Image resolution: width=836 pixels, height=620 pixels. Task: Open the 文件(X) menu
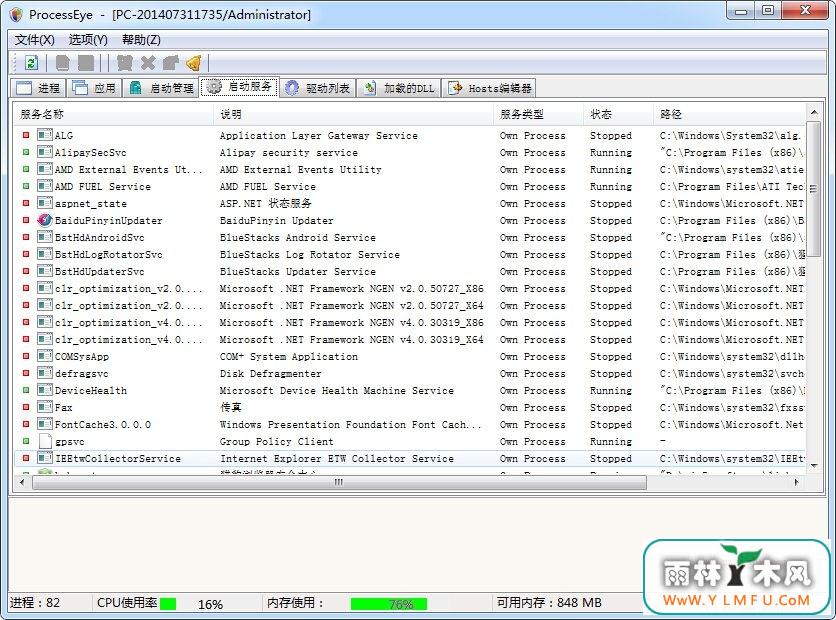35,40
